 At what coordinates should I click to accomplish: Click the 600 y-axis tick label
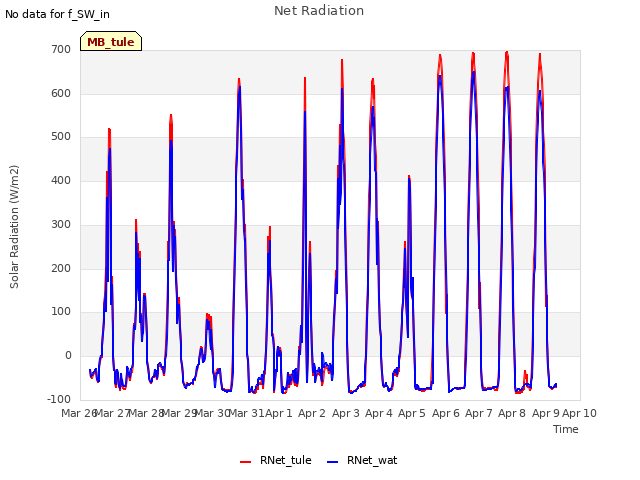tap(61, 93)
